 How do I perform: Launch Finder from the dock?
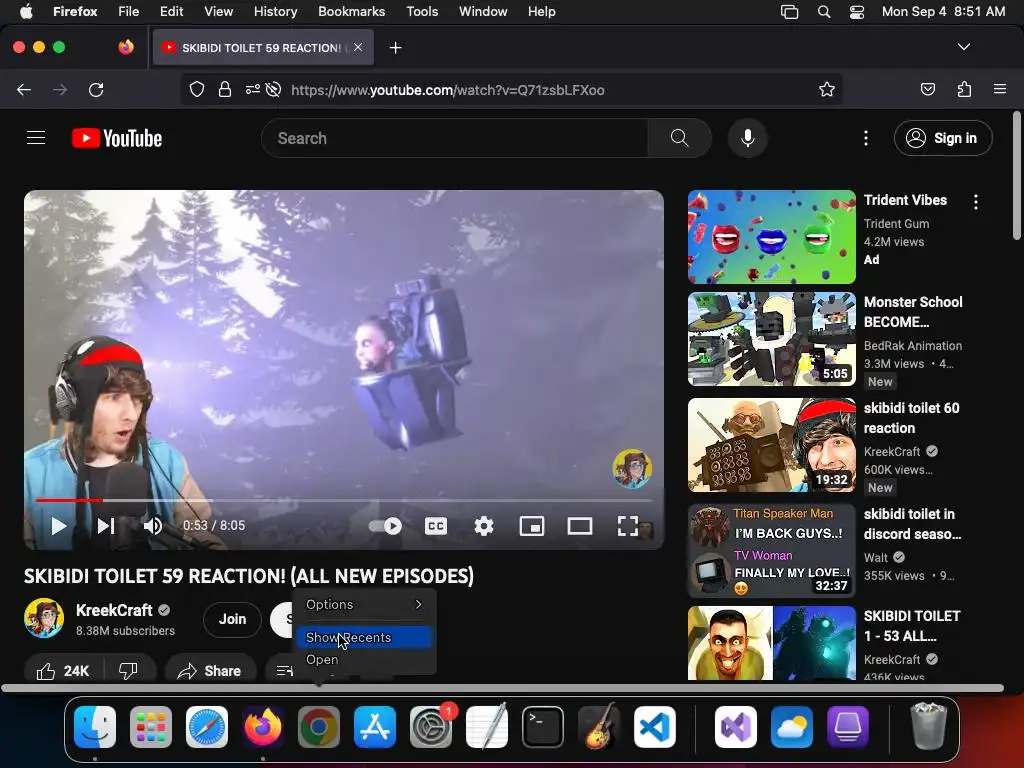point(95,727)
